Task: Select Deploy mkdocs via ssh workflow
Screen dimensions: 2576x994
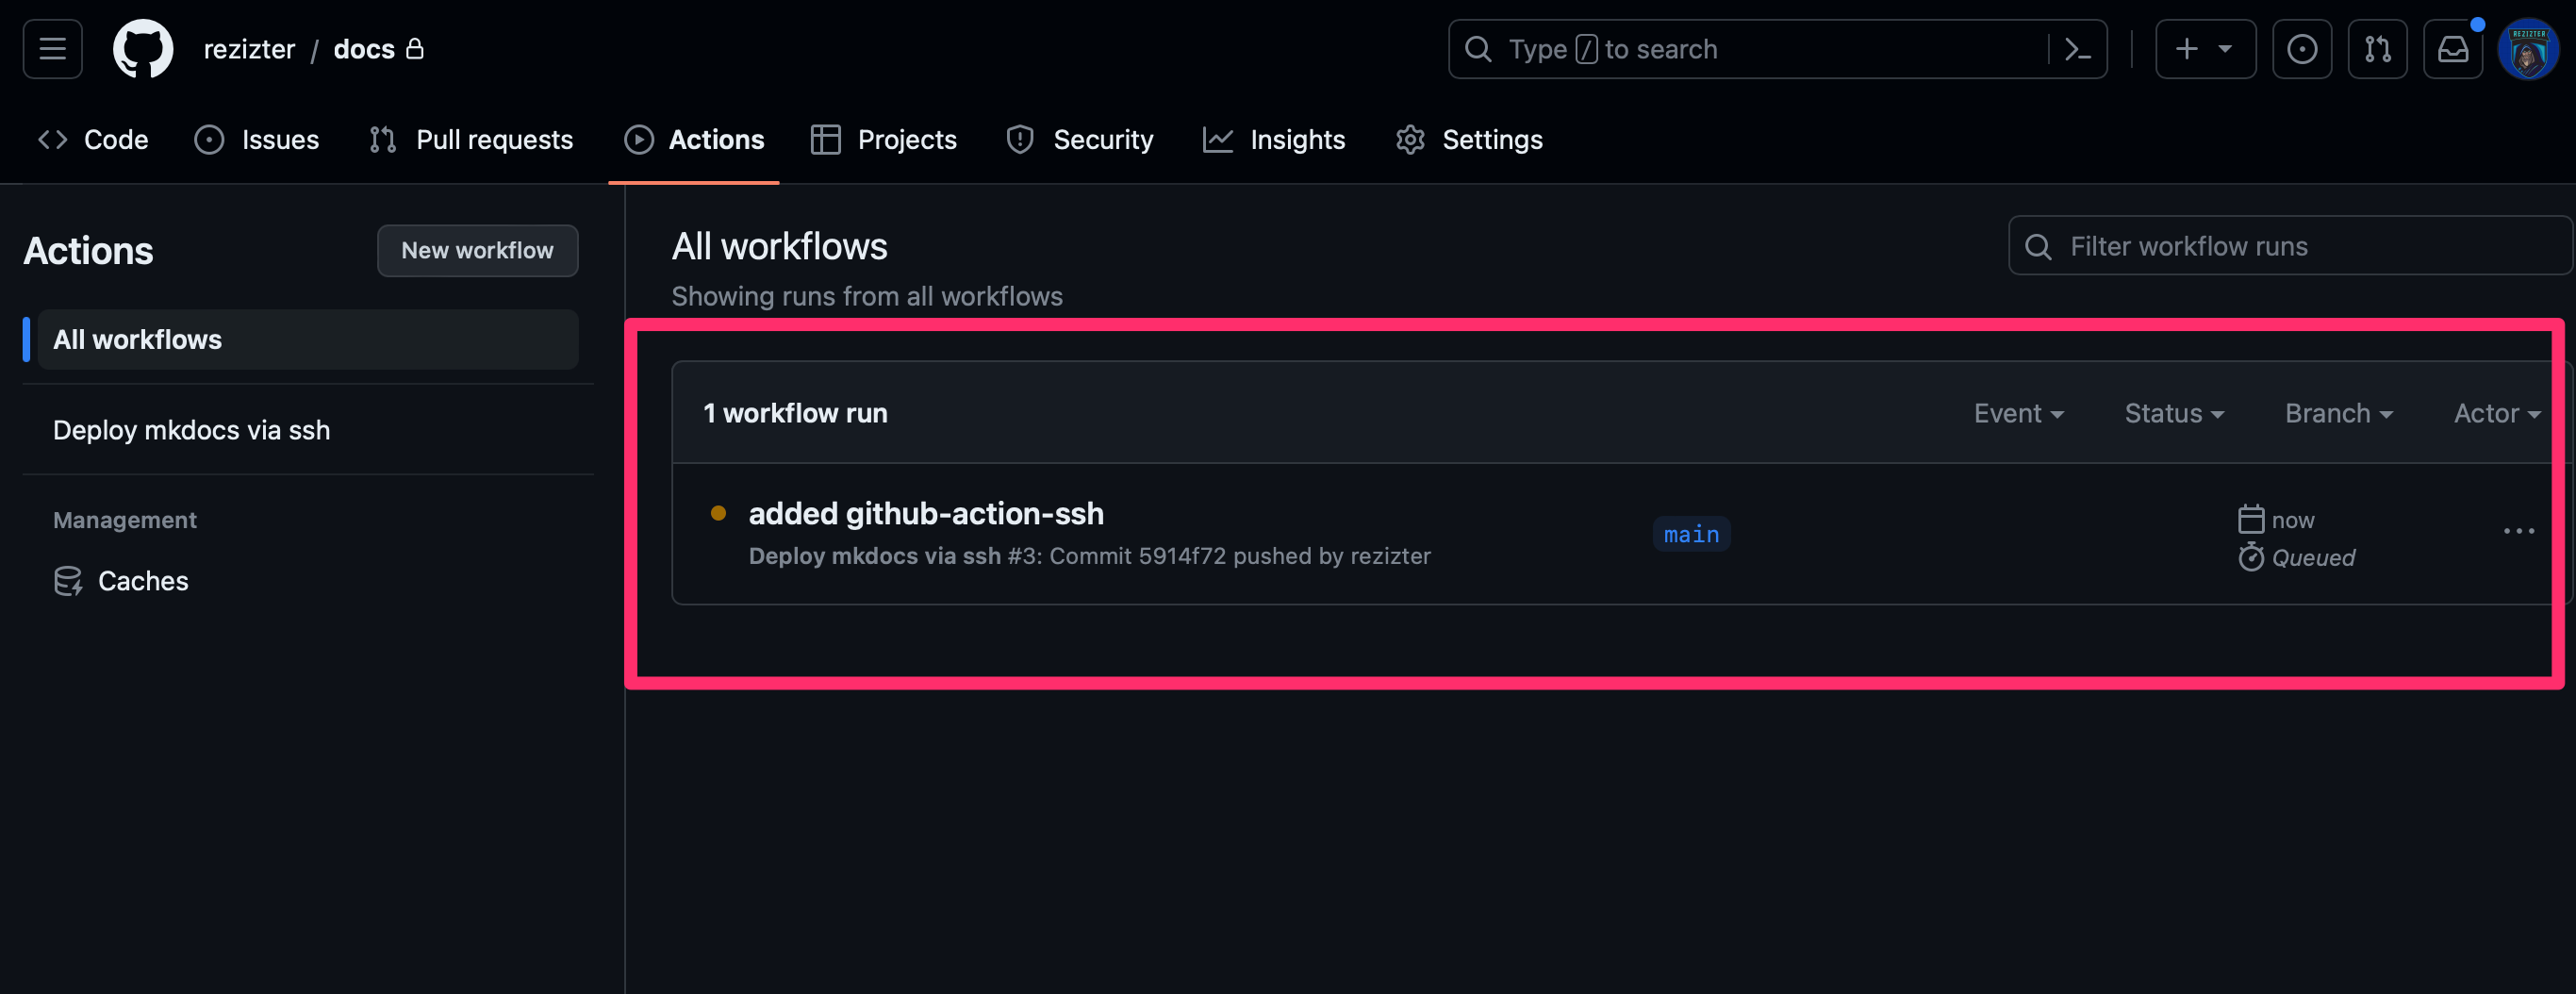Action: click(x=191, y=430)
